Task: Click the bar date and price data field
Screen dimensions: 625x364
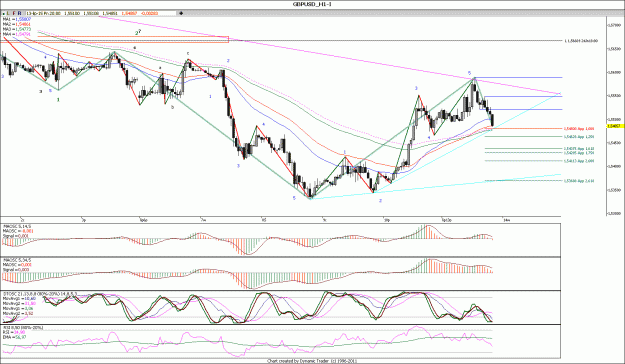Action: 101,13
